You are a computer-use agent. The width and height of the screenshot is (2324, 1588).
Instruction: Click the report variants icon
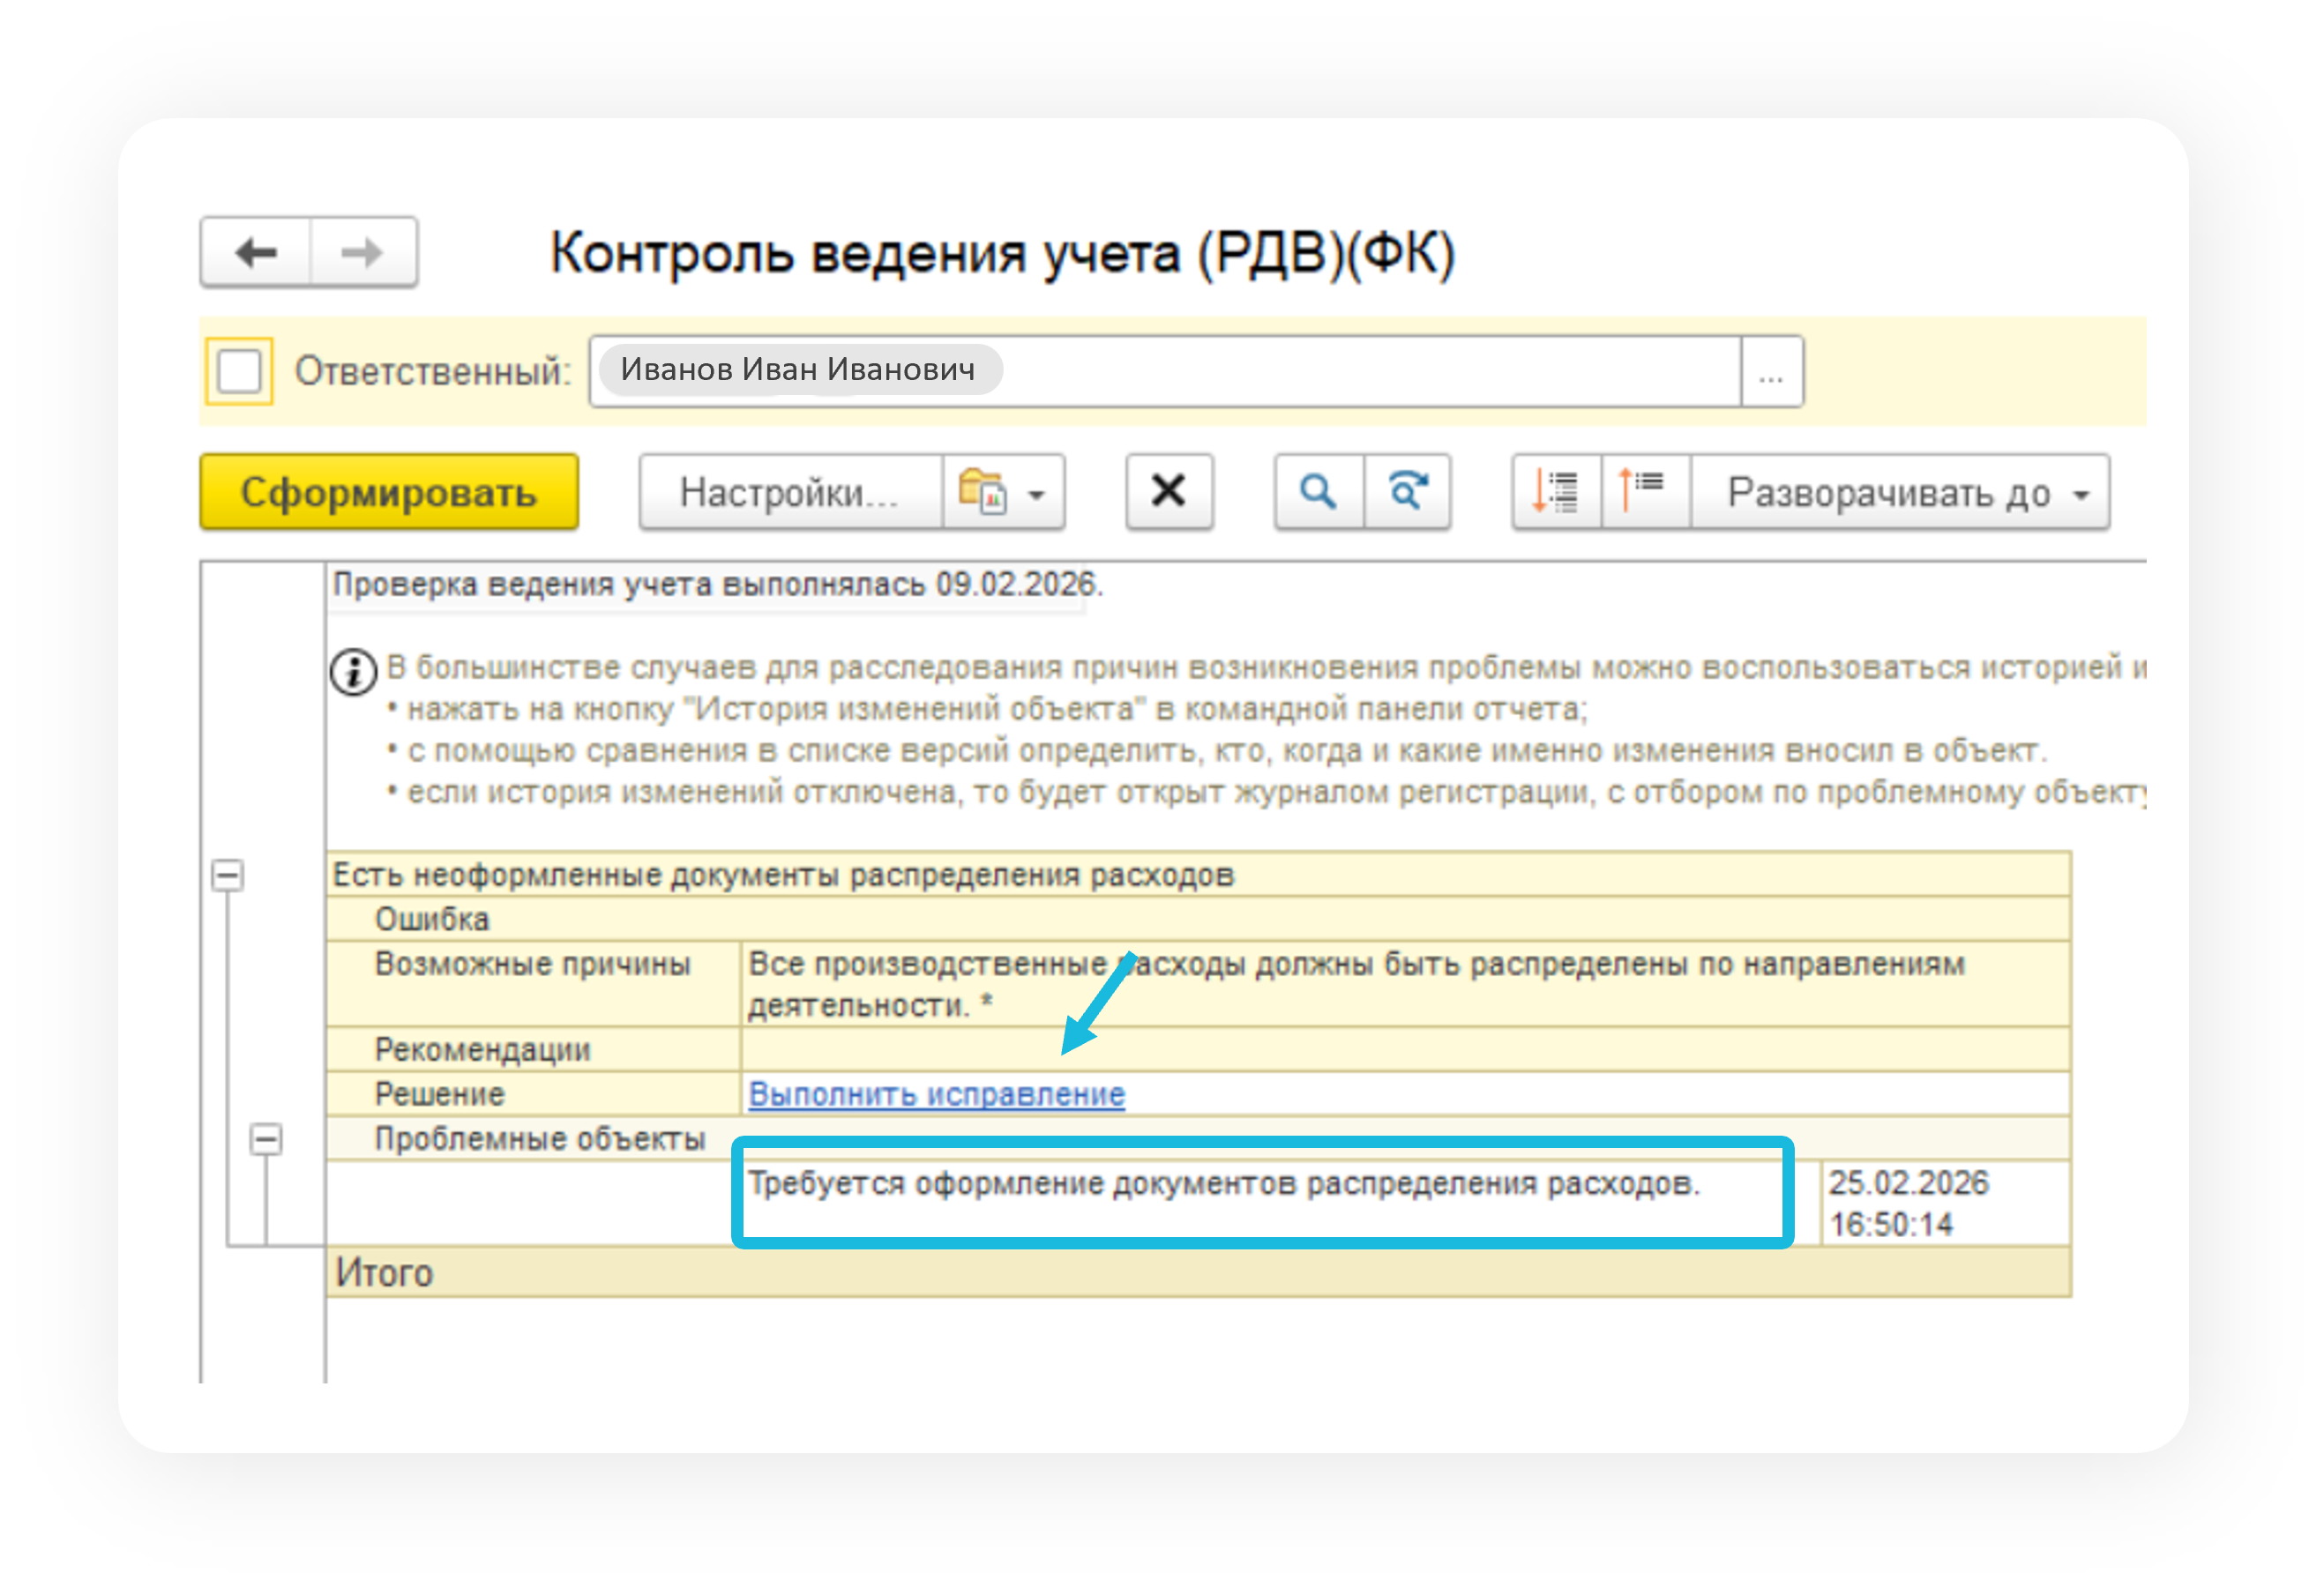click(x=981, y=492)
